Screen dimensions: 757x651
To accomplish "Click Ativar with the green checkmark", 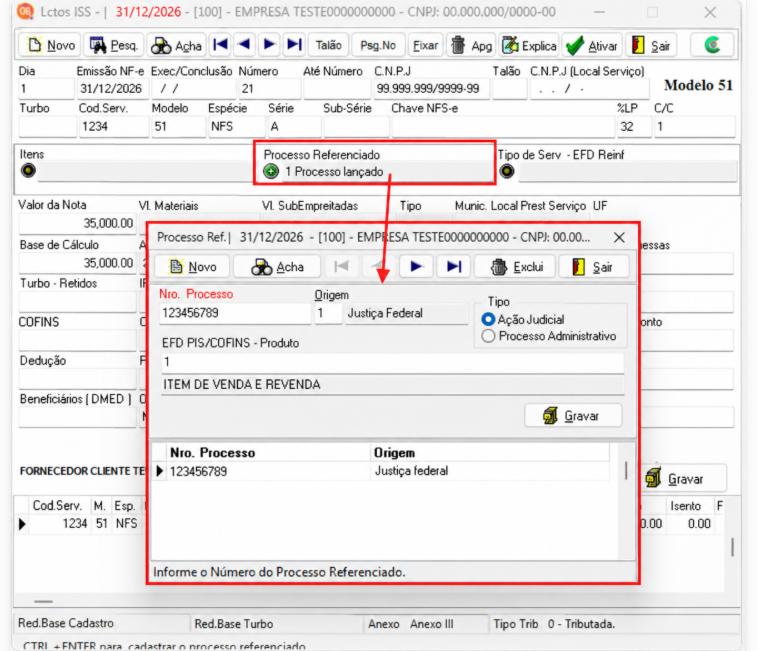I will [592, 45].
